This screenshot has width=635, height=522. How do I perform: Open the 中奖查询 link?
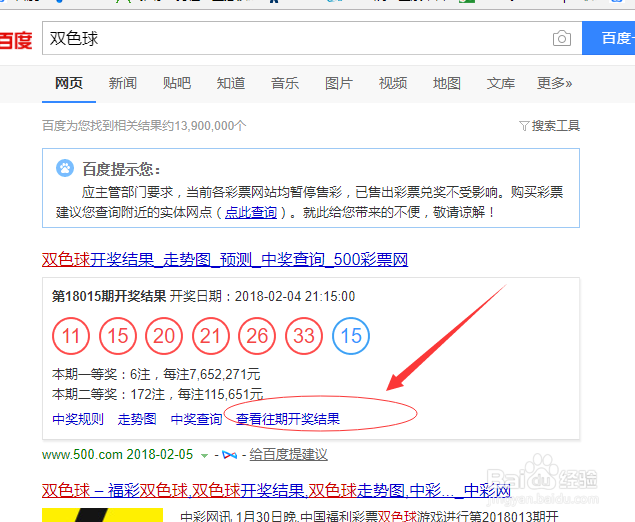click(x=196, y=419)
